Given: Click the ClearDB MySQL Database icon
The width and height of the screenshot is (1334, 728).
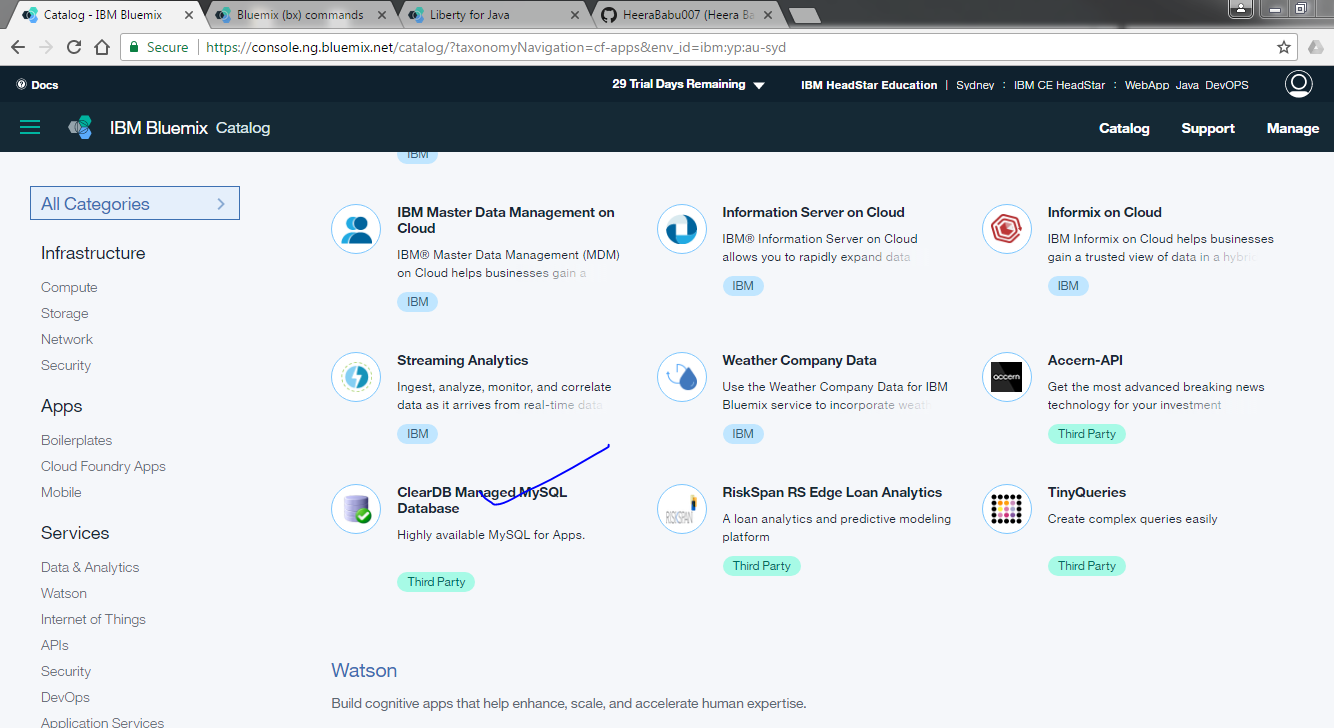Looking at the screenshot, I should (357, 509).
